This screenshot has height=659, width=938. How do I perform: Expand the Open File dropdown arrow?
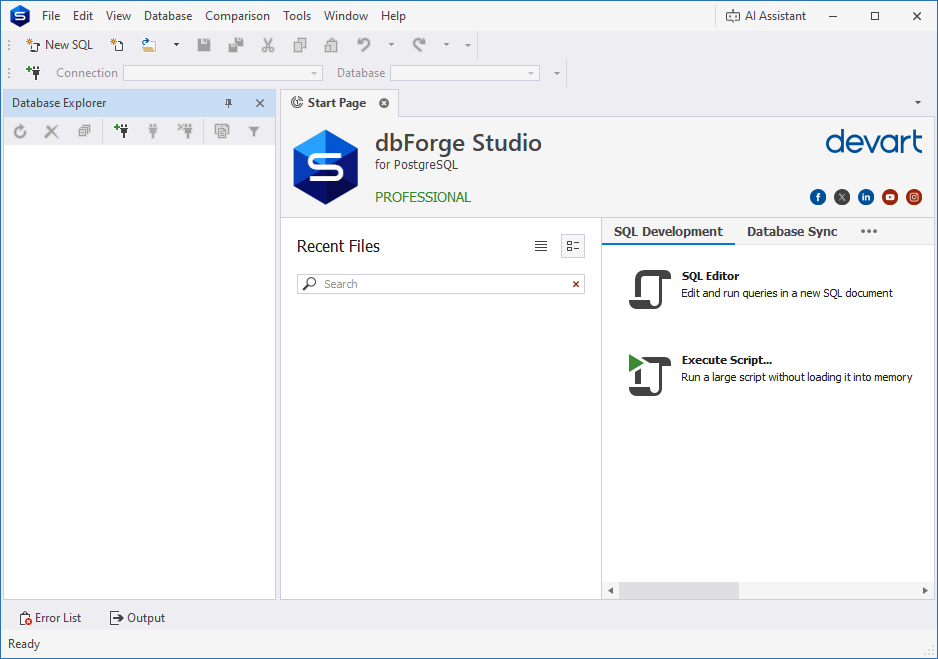[x=175, y=44]
